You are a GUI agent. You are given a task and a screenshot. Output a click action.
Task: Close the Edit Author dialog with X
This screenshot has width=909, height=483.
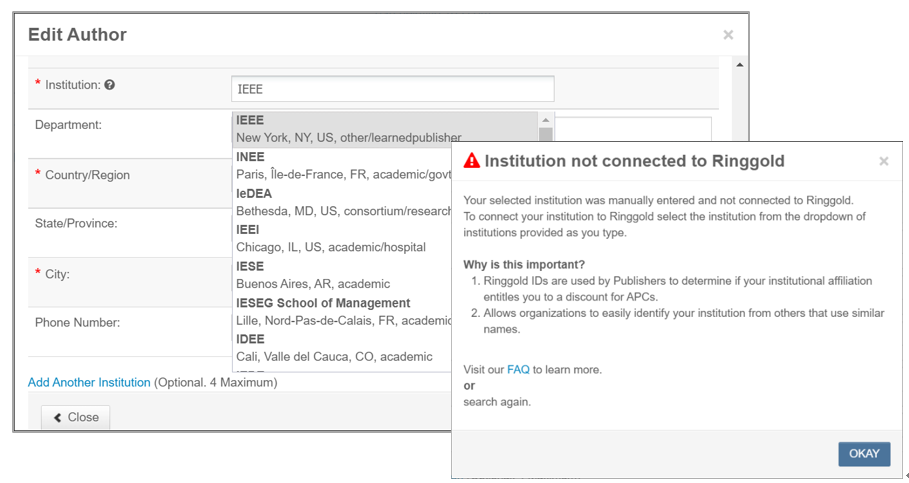tap(728, 35)
